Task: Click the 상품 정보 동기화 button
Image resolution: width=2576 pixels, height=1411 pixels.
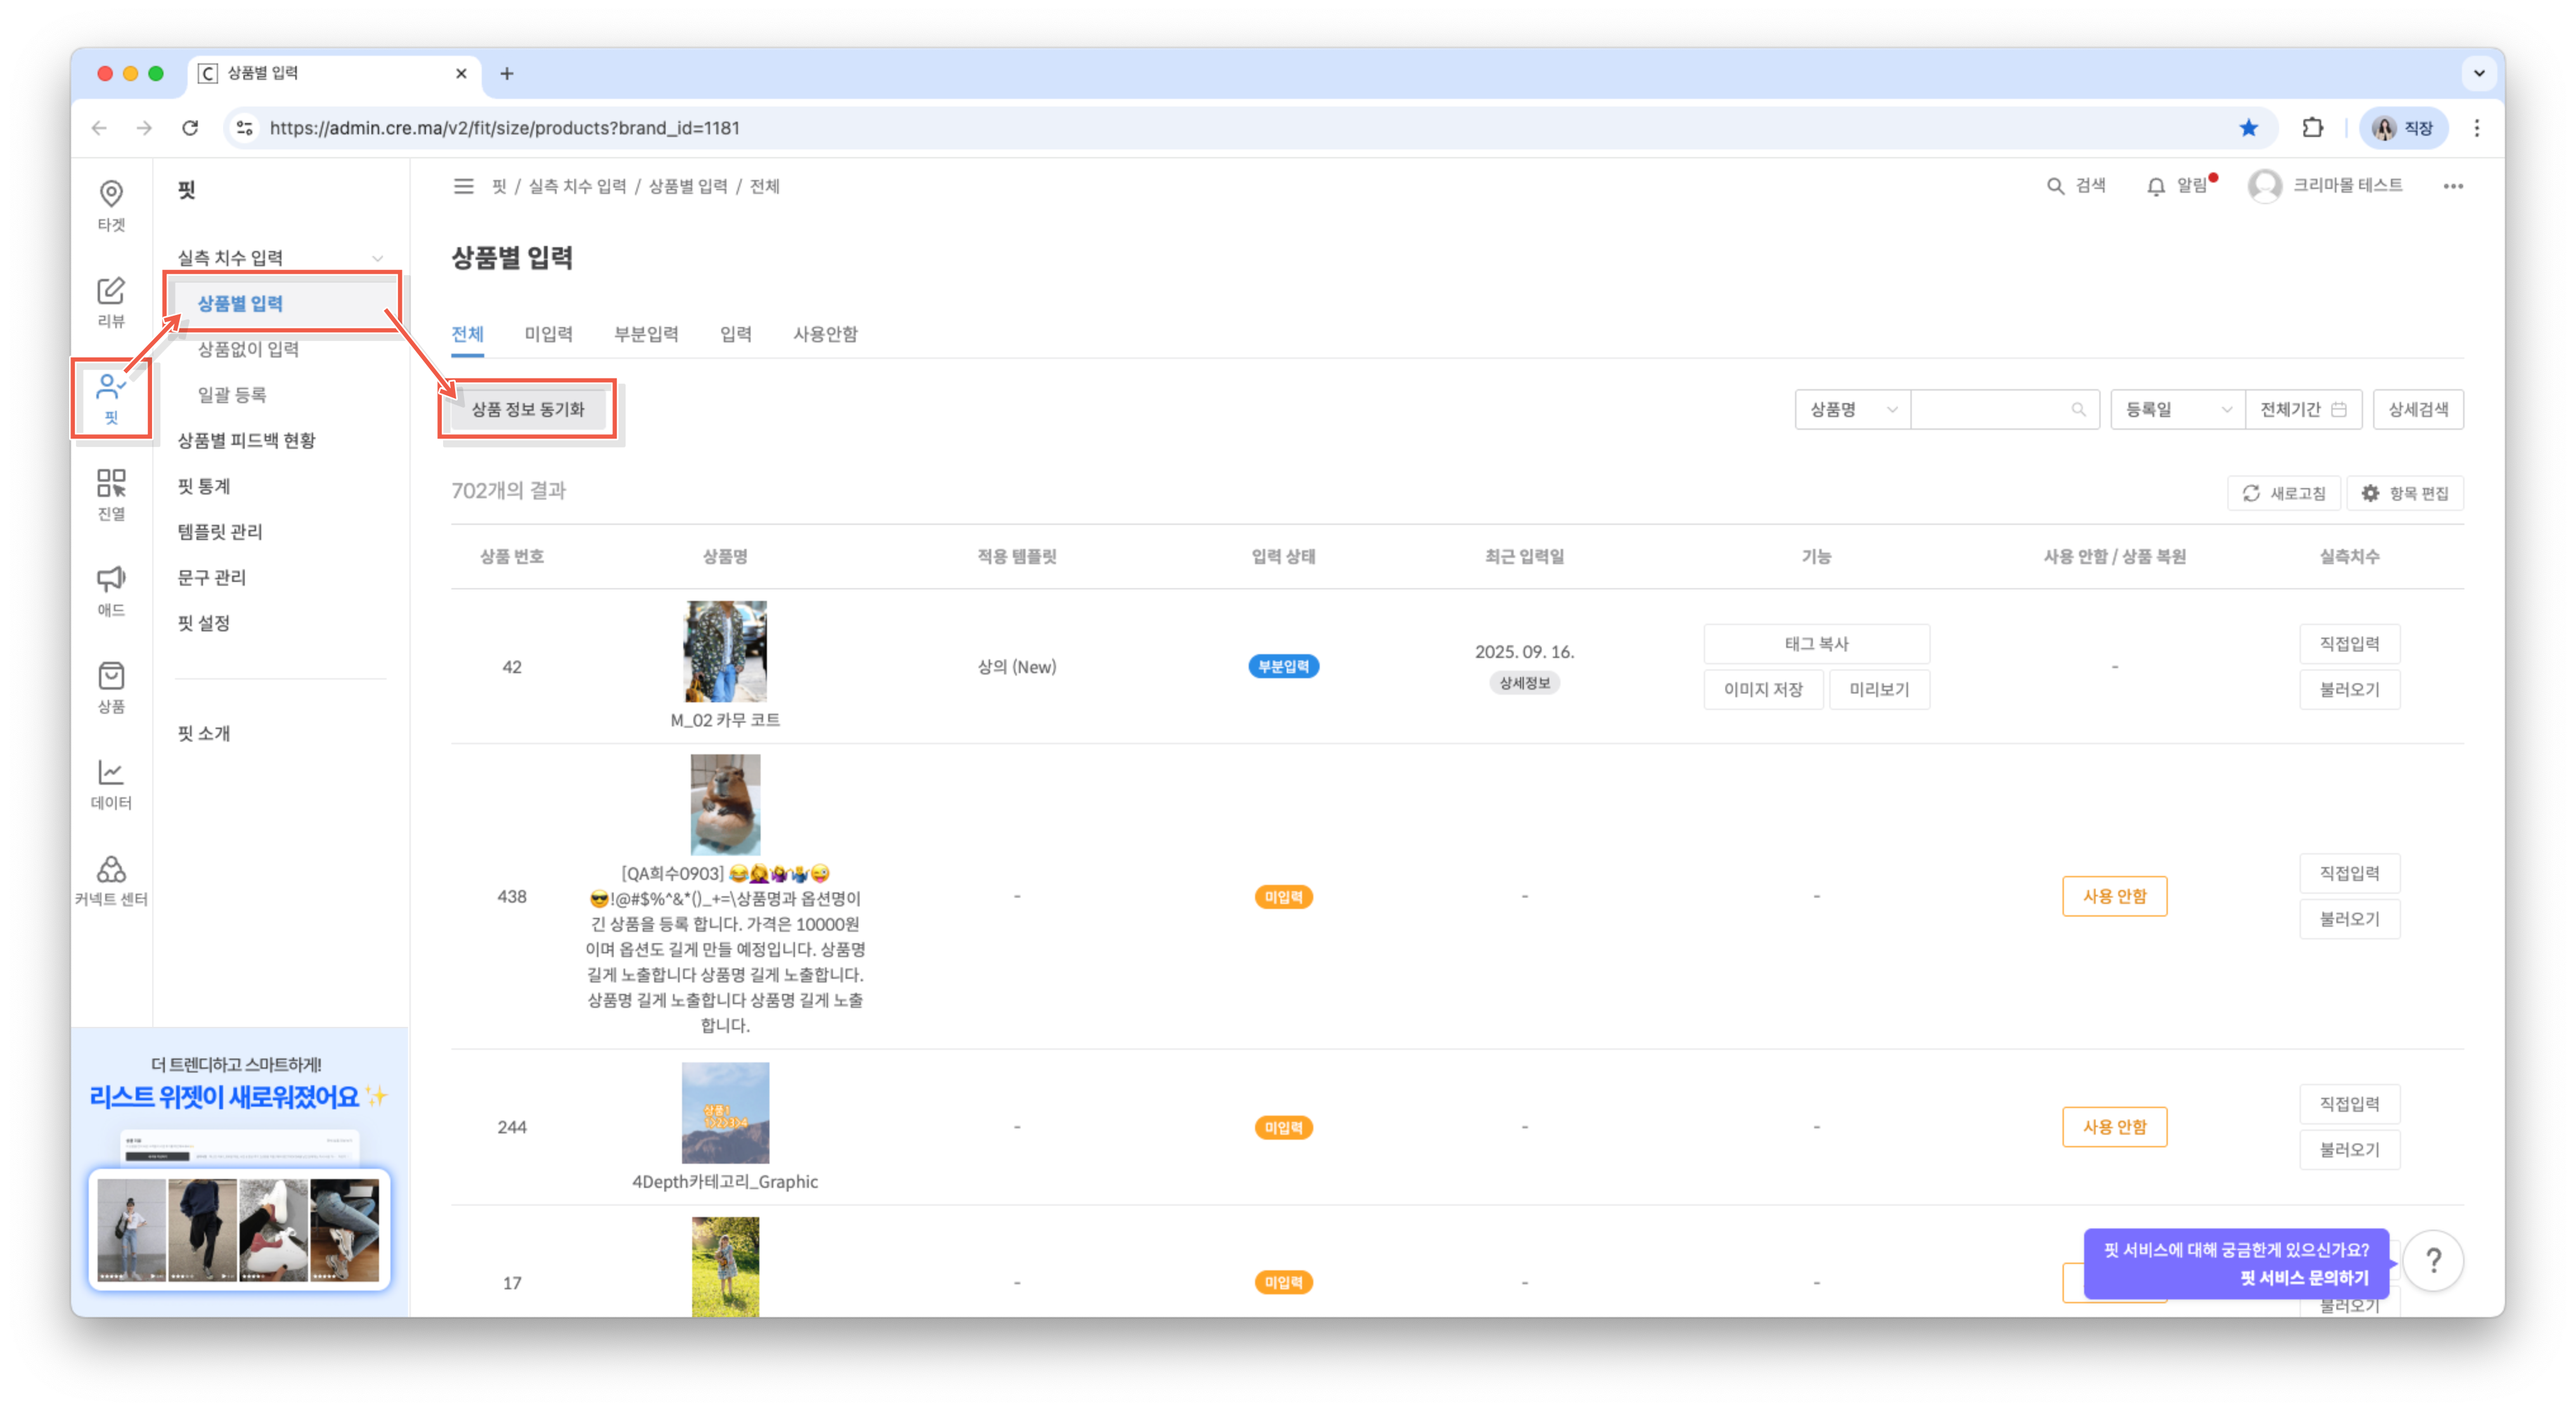Action: tap(528, 409)
